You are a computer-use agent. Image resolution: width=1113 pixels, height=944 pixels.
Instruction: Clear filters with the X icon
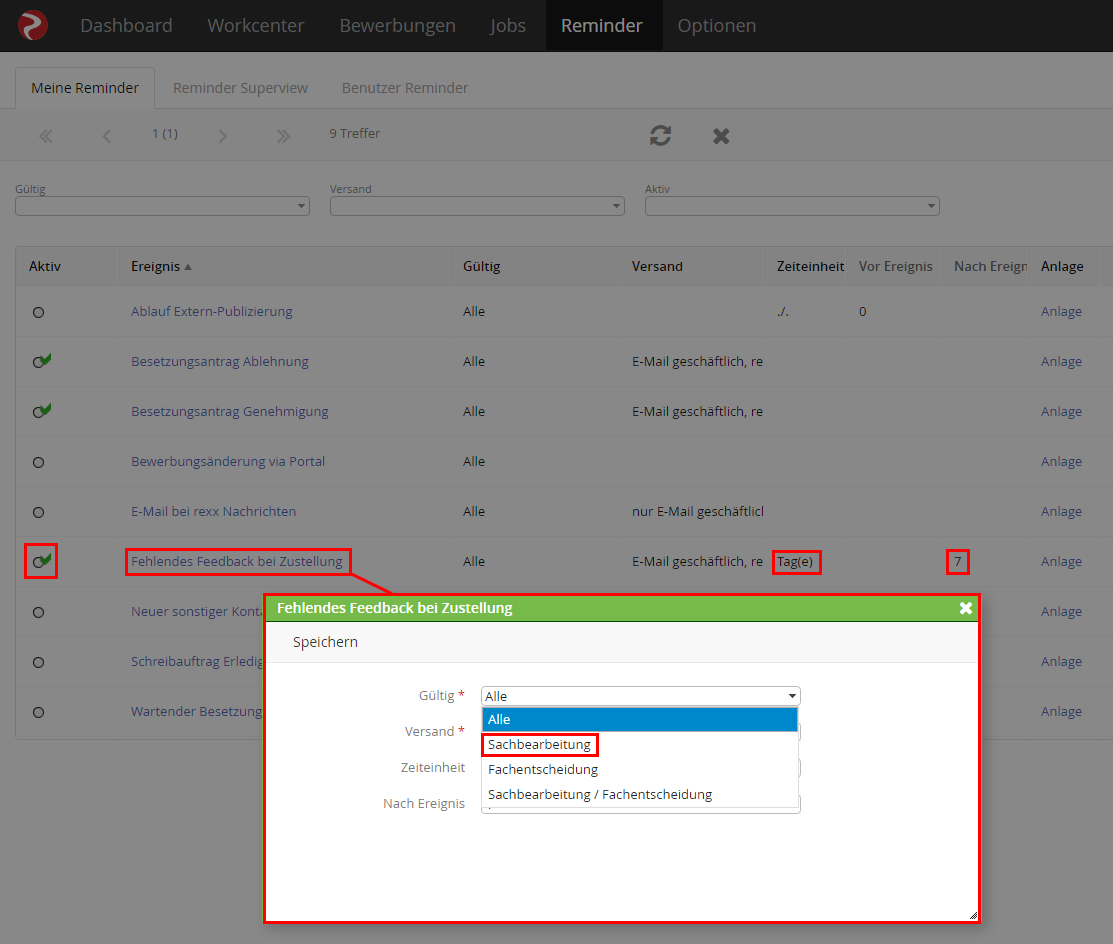(721, 136)
